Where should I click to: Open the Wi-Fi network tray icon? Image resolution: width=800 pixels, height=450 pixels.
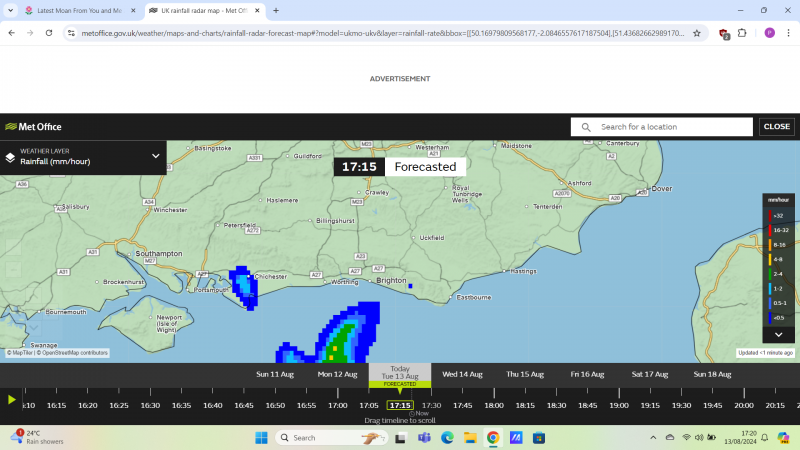click(687, 437)
